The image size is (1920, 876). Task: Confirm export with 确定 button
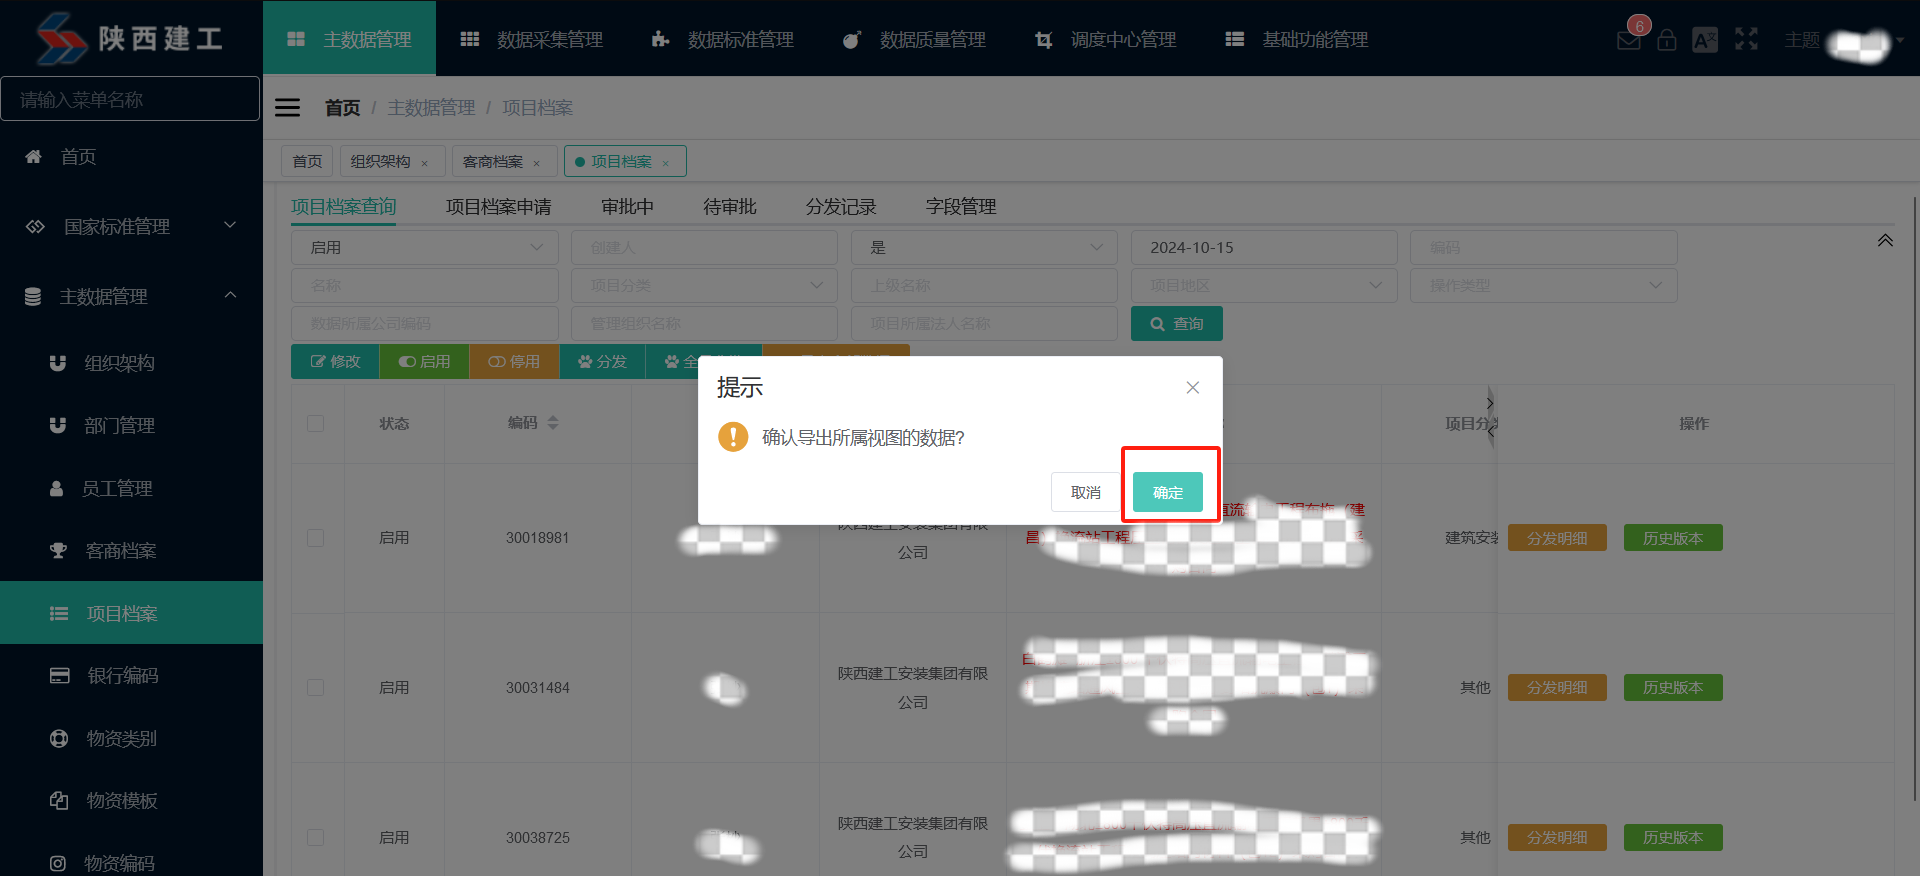click(1167, 492)
